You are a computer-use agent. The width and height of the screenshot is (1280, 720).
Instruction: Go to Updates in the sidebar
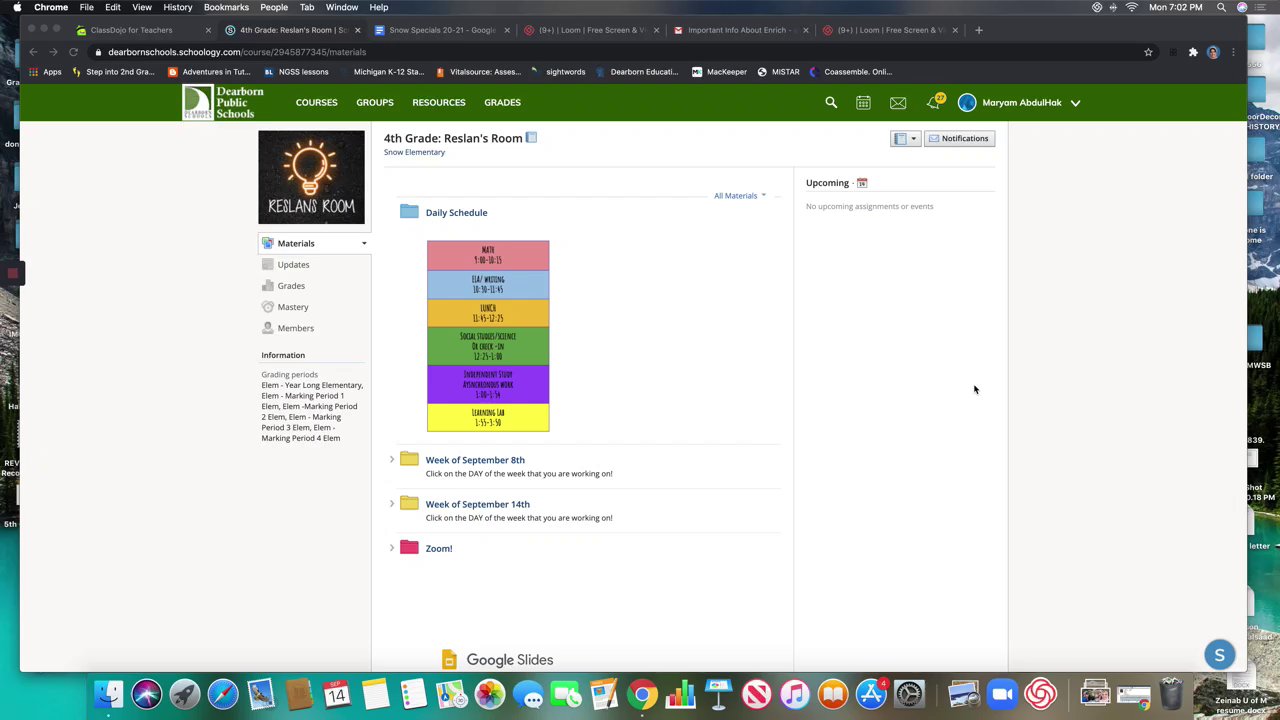tap(293, 265)
